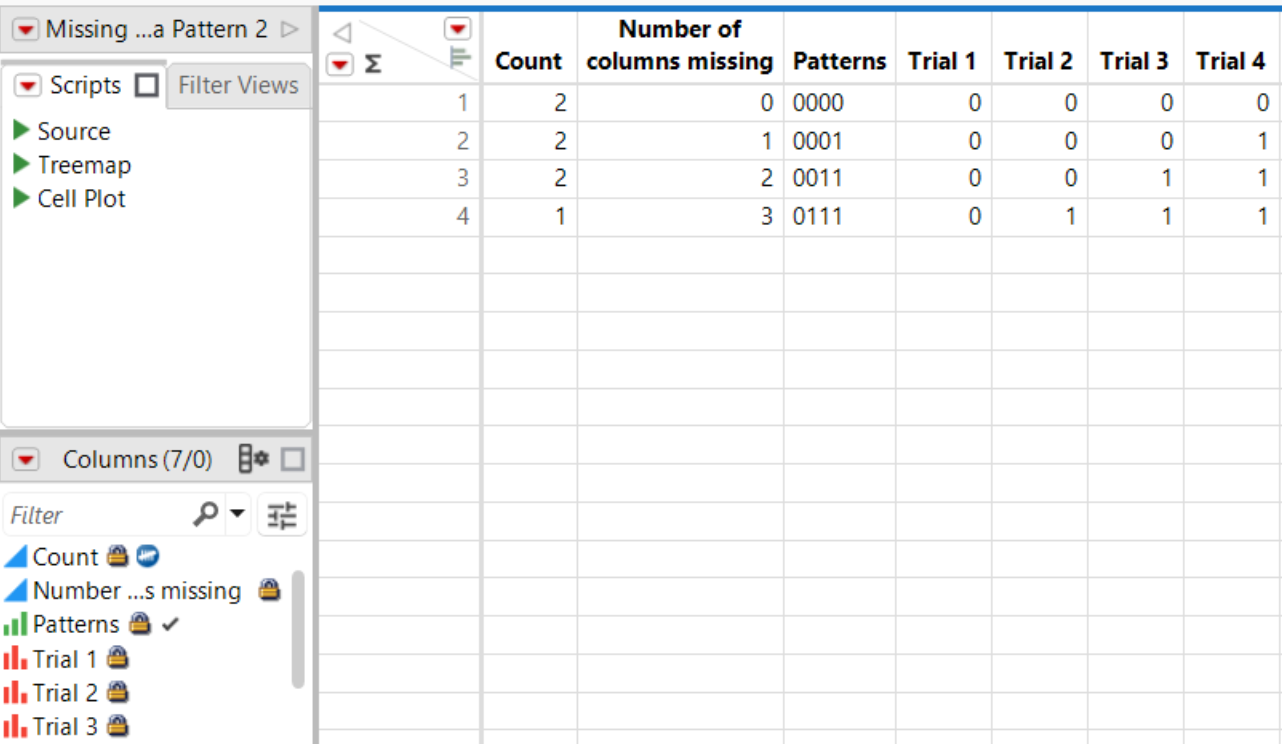Open the Columns panel red triangle menu
The image size is (1282, 744).
(x=24, y=458)
